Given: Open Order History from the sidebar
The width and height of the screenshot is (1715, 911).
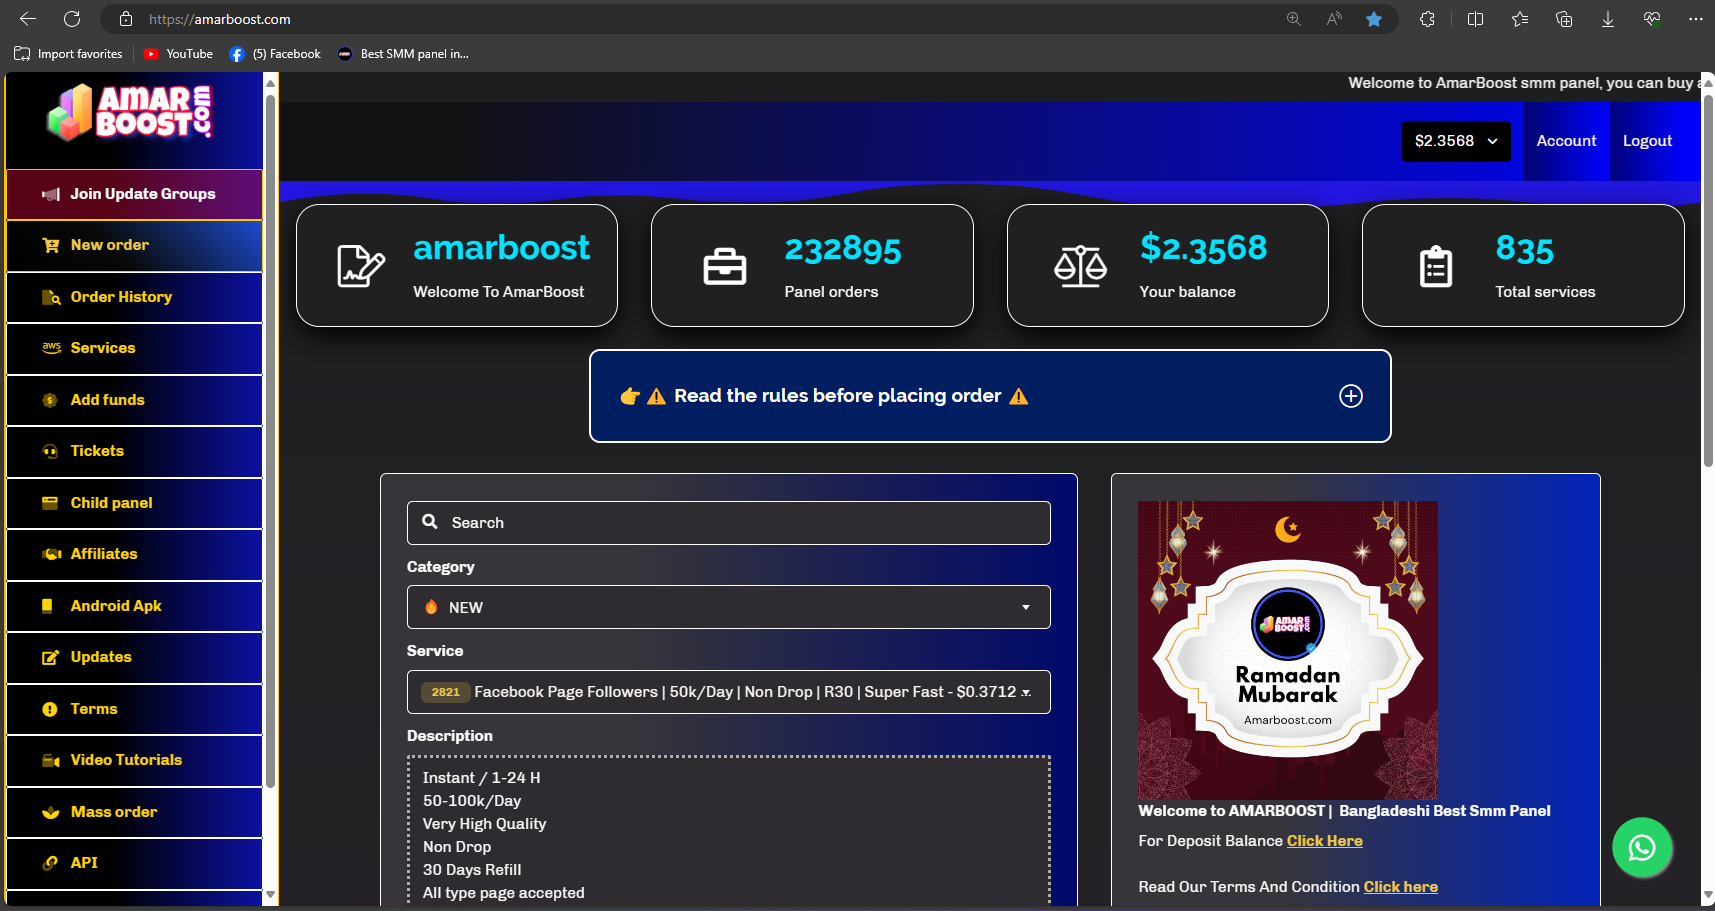Looking at the screenshot, I should pos(134,297).
